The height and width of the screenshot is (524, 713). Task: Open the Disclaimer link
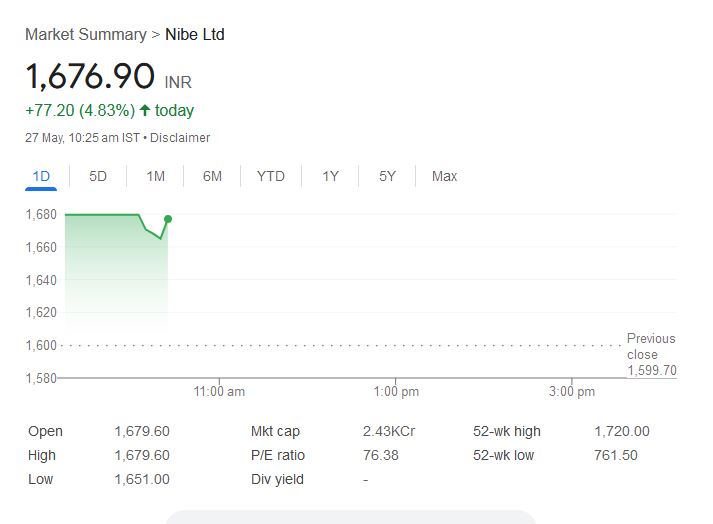[180, 138]
